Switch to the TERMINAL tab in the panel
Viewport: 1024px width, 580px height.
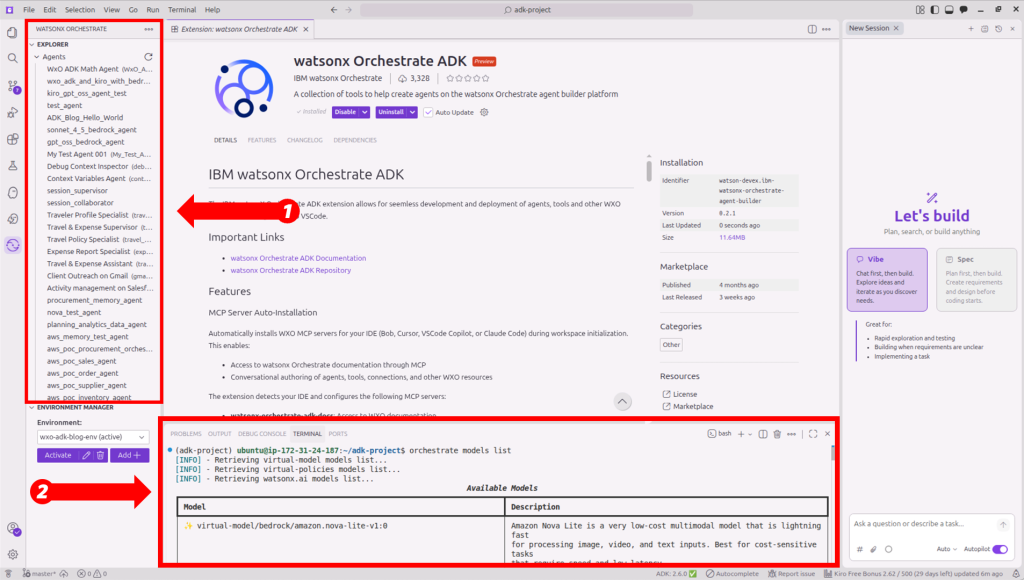pyautogui.click(x=307, y=434)
